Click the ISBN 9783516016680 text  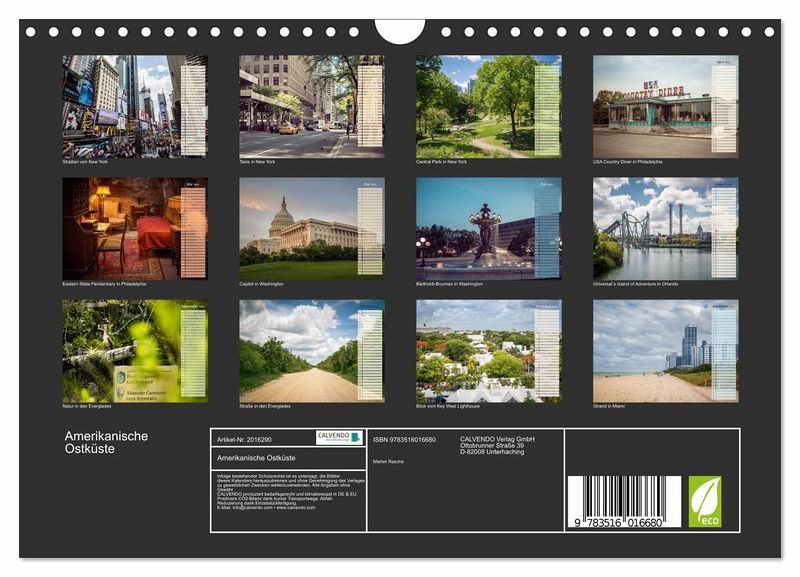(x=404, y=439)
